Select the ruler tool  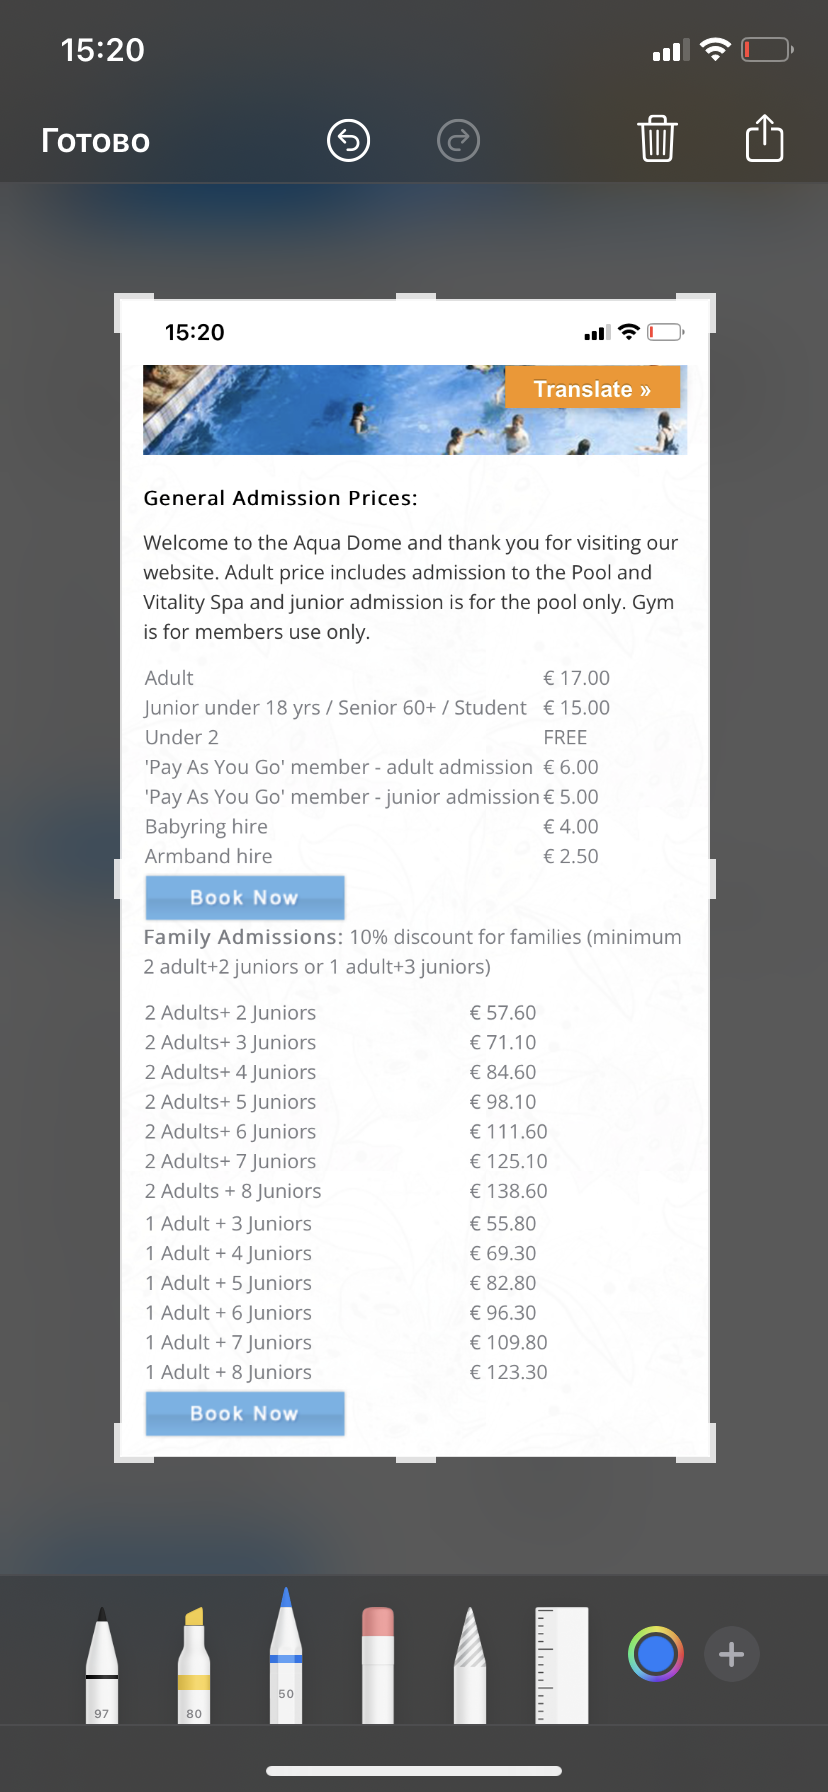coord(562,1665)
